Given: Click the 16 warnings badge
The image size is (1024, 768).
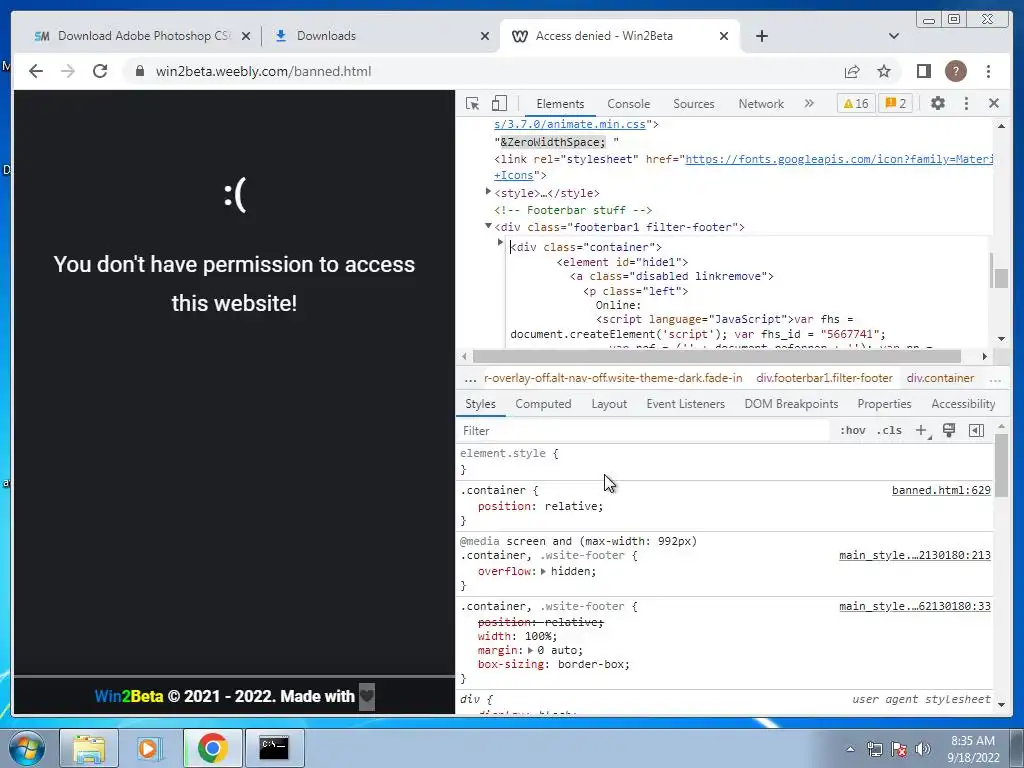Looking at the screenshot, I should click(856, 103).
